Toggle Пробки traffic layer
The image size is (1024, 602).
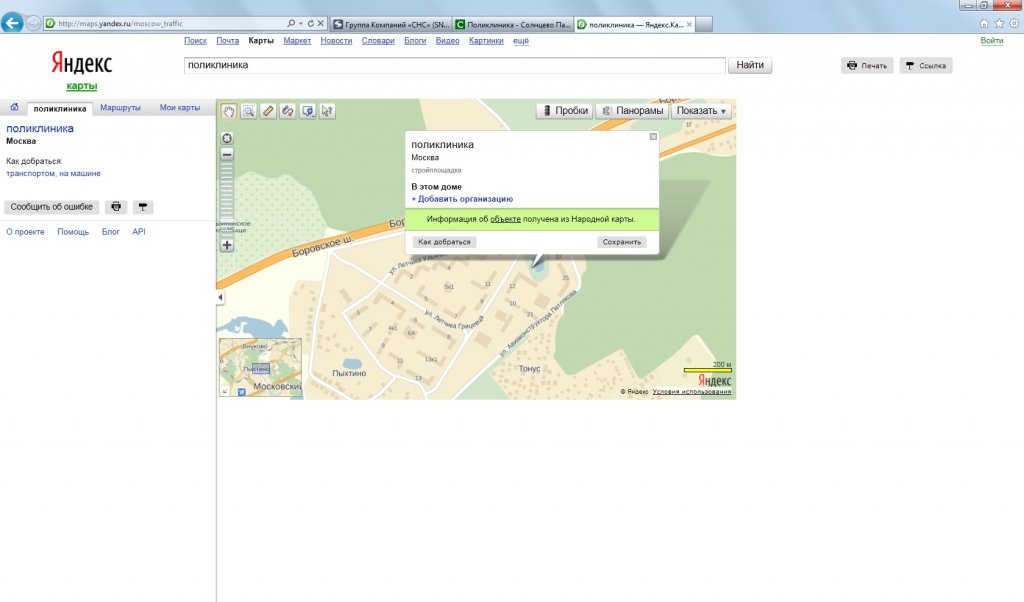point(565,111)
